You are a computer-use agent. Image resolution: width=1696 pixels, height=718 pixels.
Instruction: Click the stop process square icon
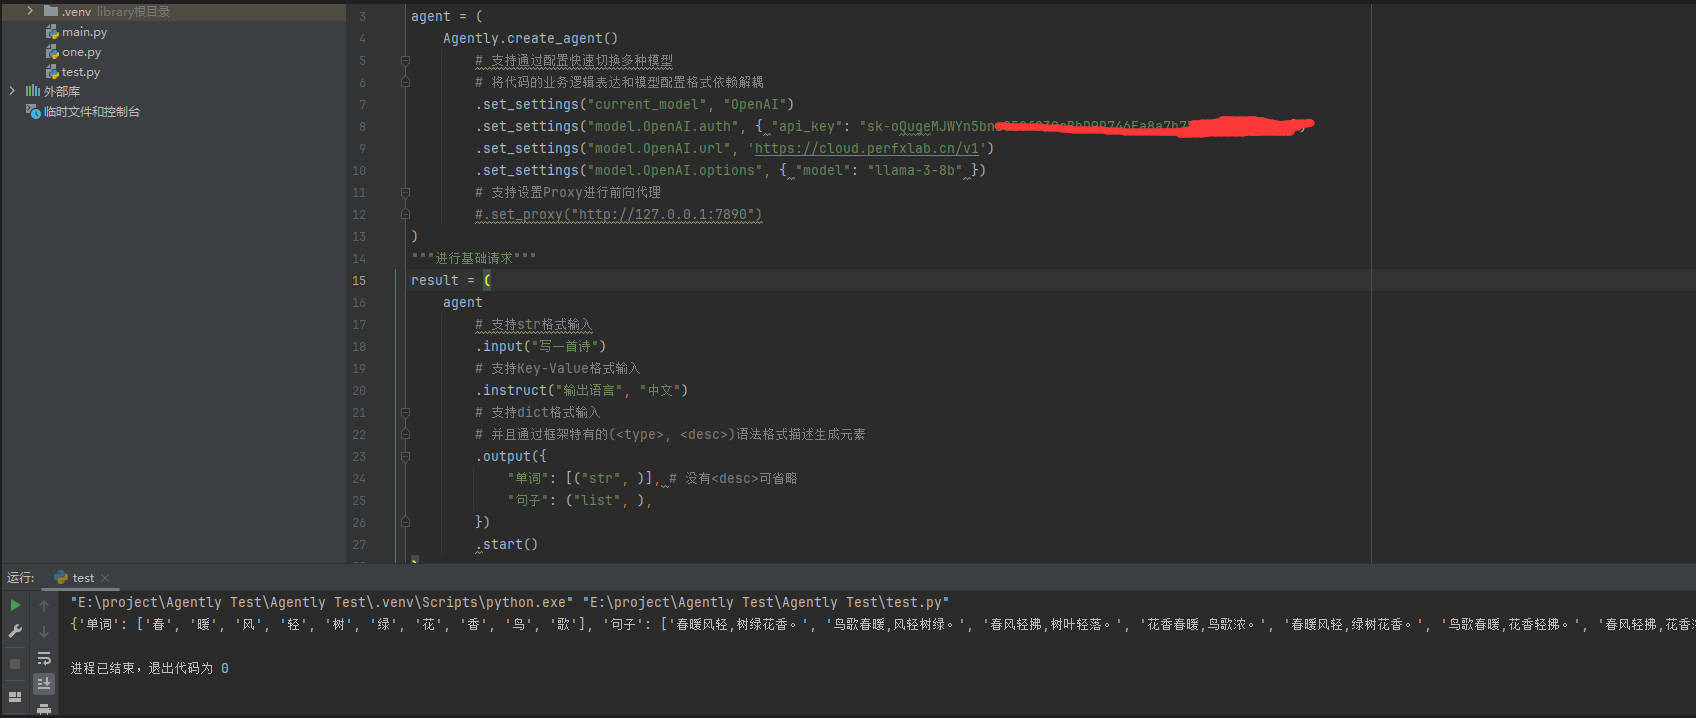click(x=15, y=663)
